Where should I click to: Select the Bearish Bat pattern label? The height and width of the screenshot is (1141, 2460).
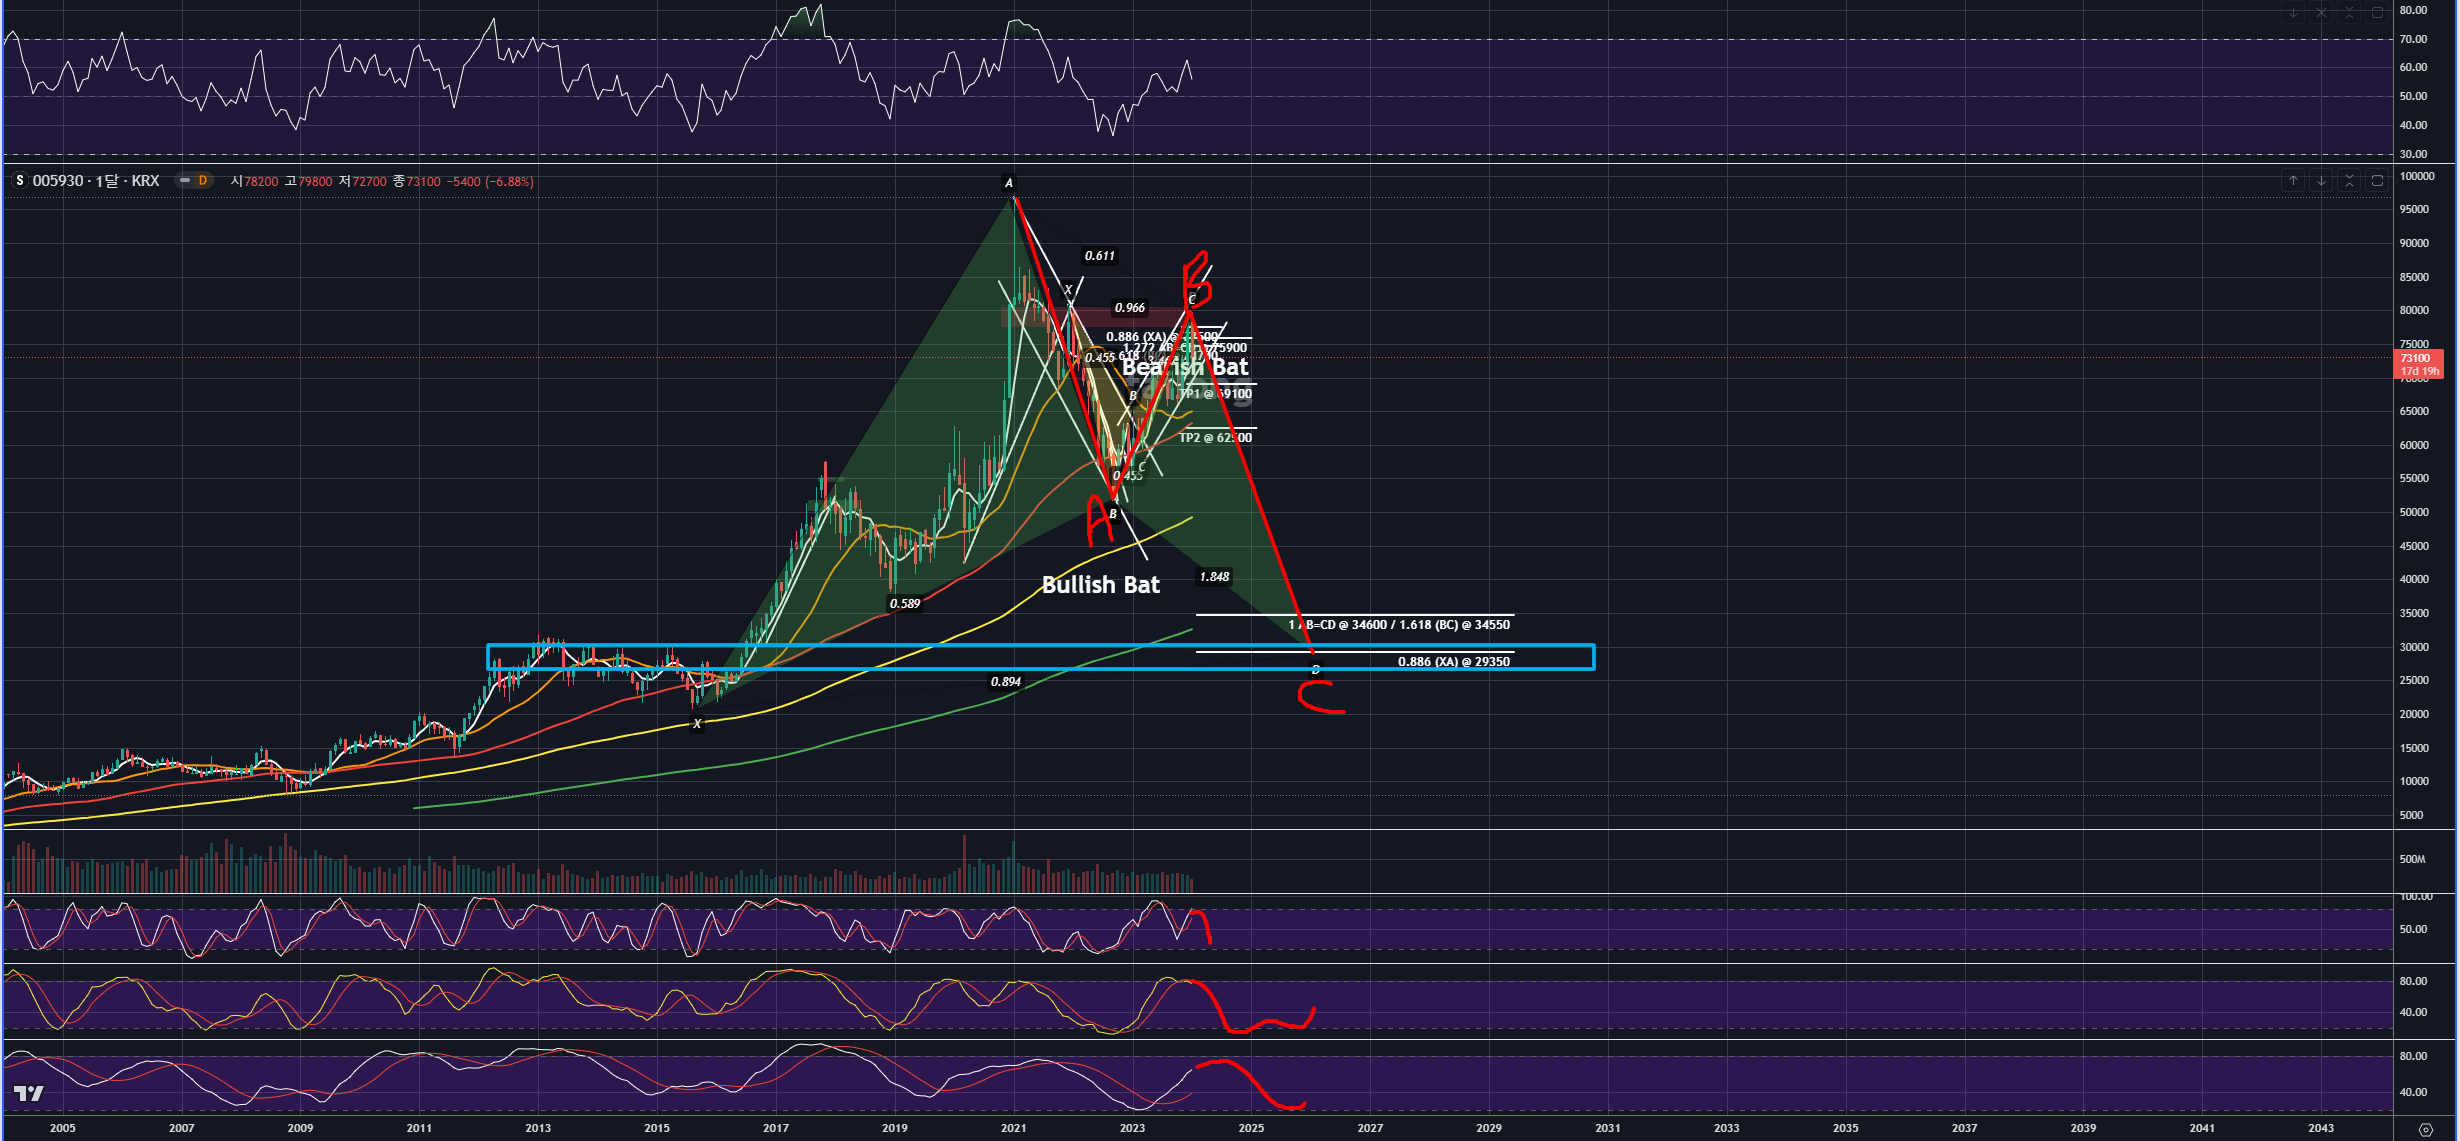coord(1185,368)
